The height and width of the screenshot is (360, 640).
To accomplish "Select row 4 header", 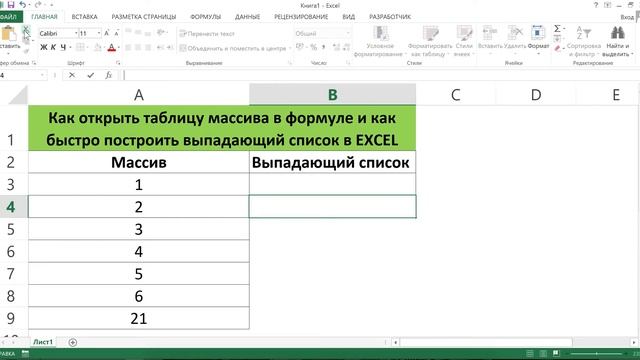I will (x=11, y=207).
